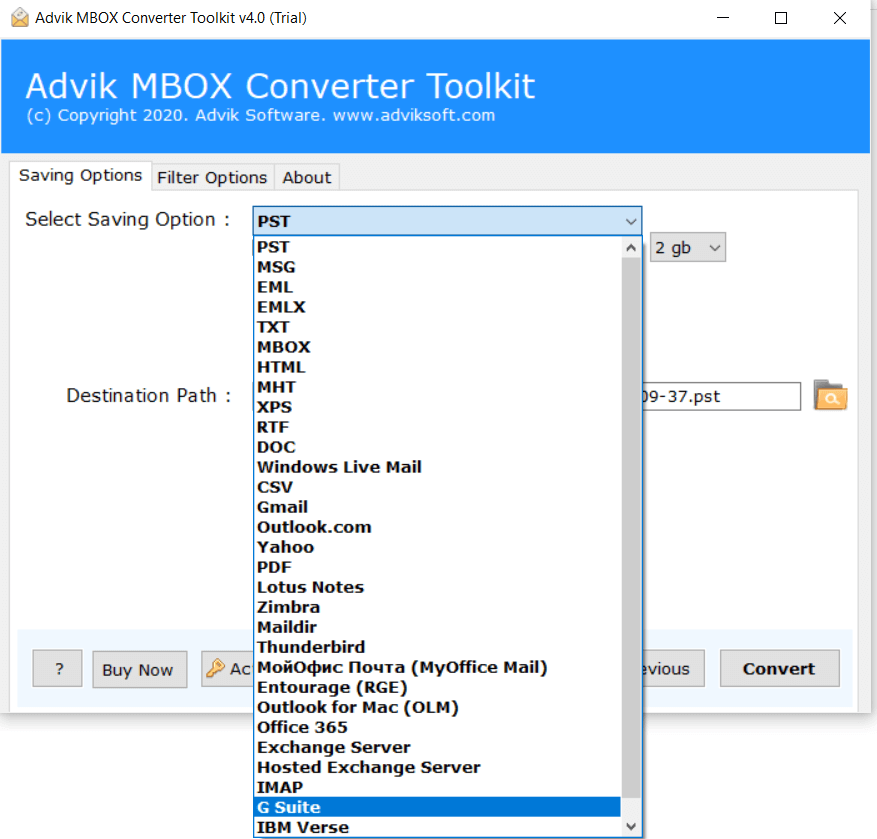877x839 pixels.
Task: Click the partially hidden Previous button
Action: [673, 668]
